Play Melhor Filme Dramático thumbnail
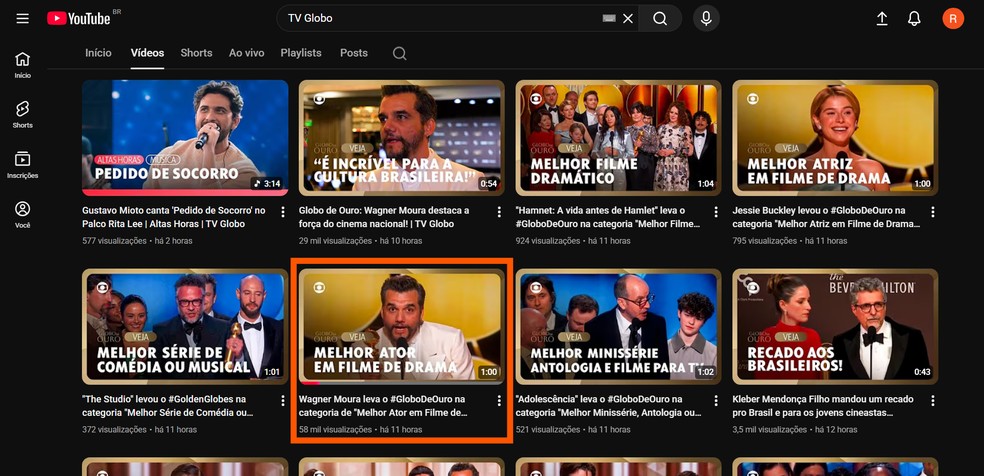 [619, 138]
